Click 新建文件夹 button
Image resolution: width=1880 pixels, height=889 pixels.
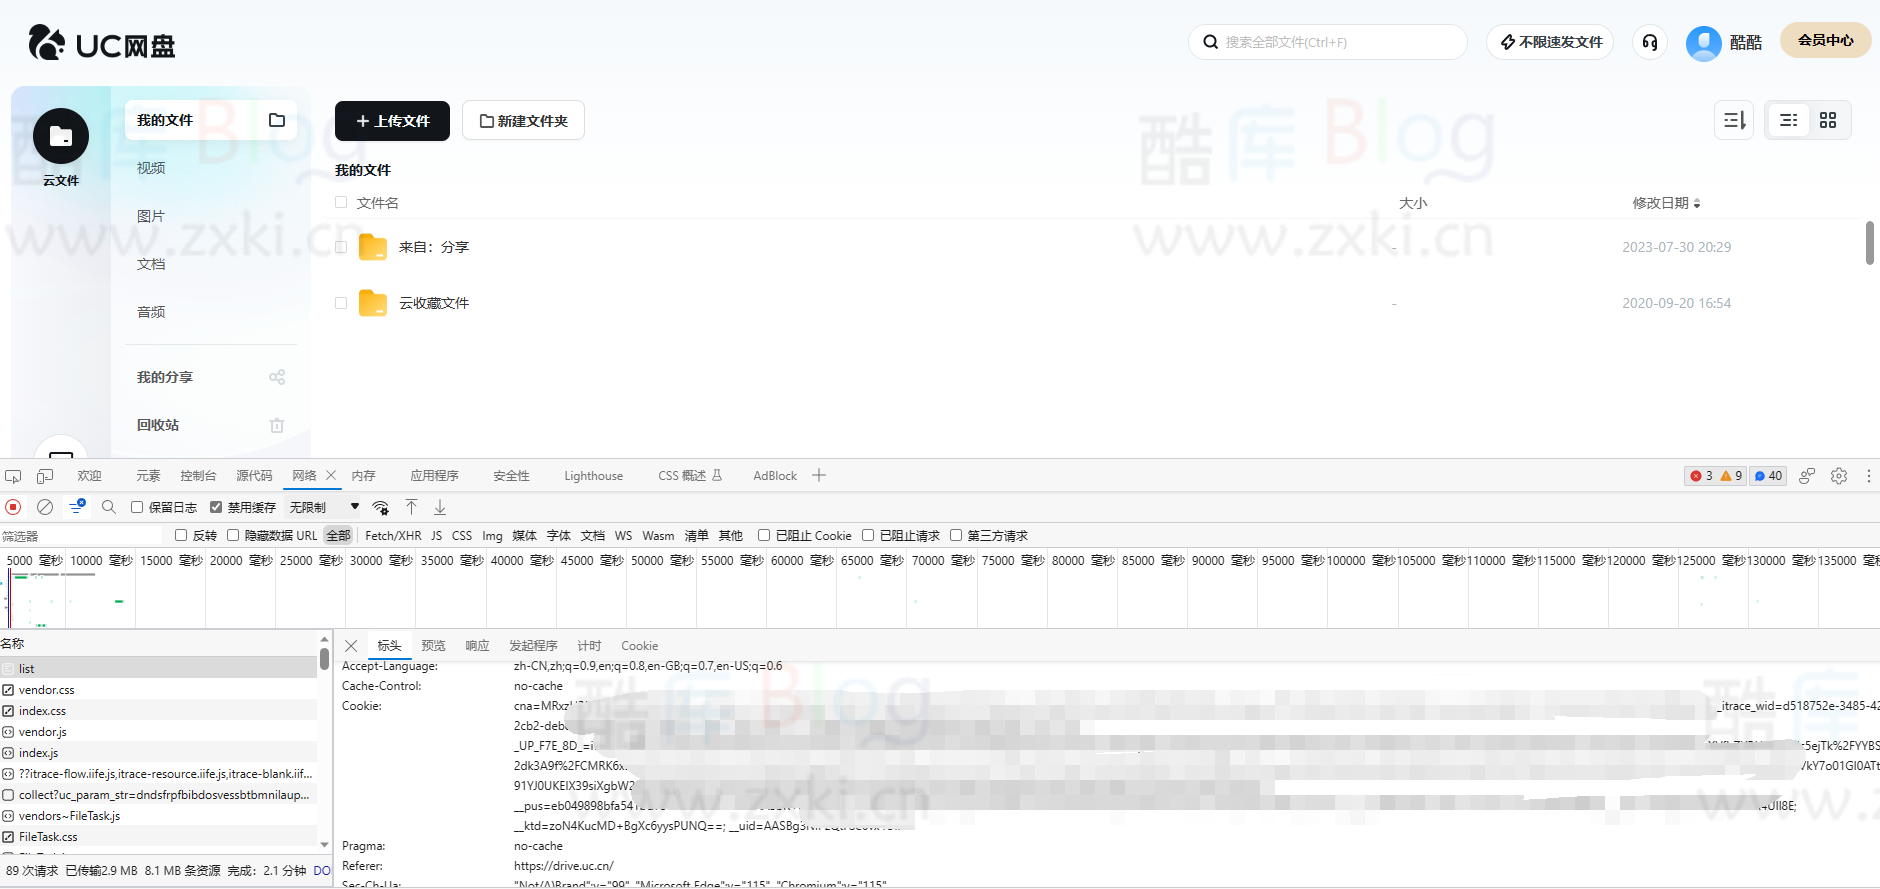[x=523, y=121]
